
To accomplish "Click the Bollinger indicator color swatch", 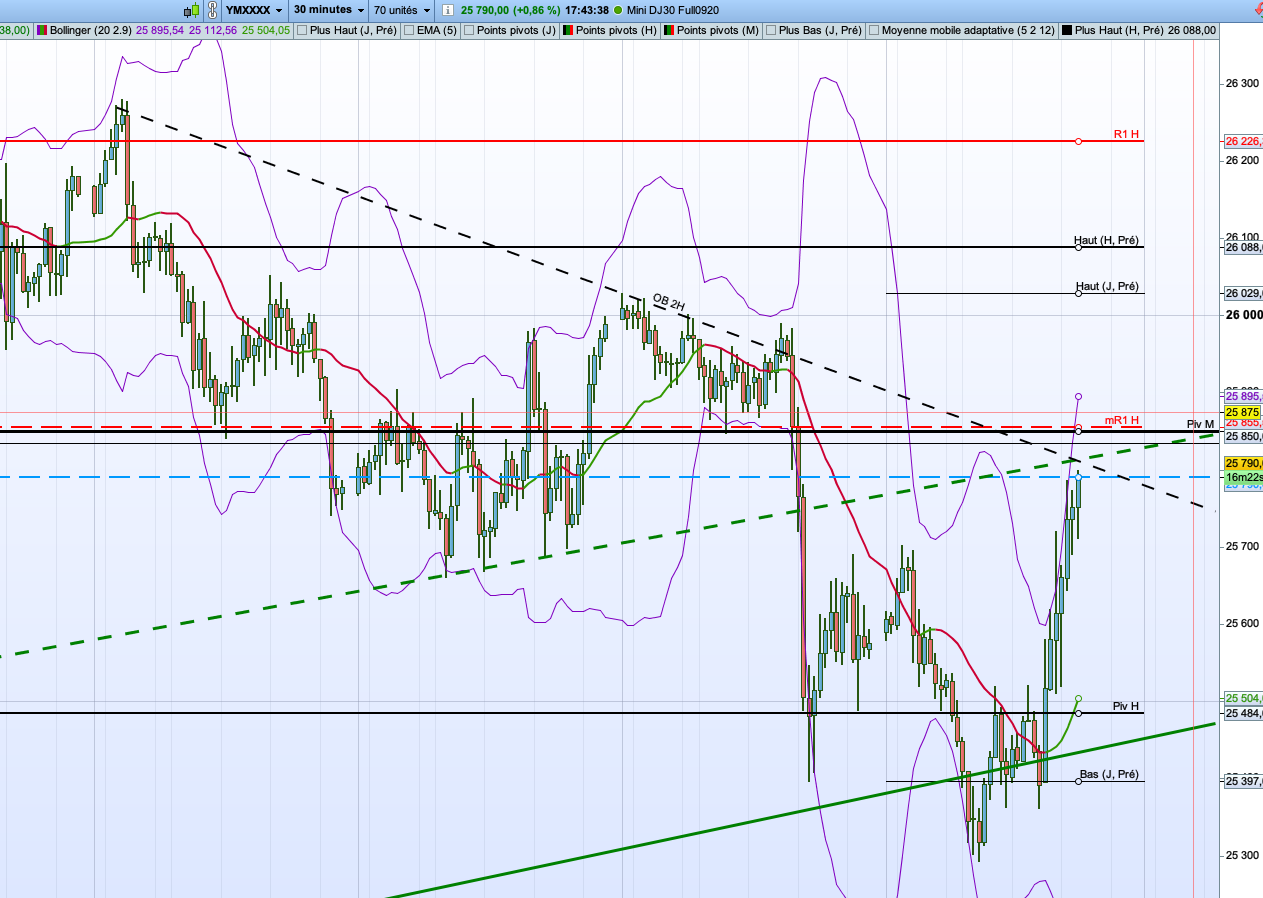I will [x=41, y=30].
